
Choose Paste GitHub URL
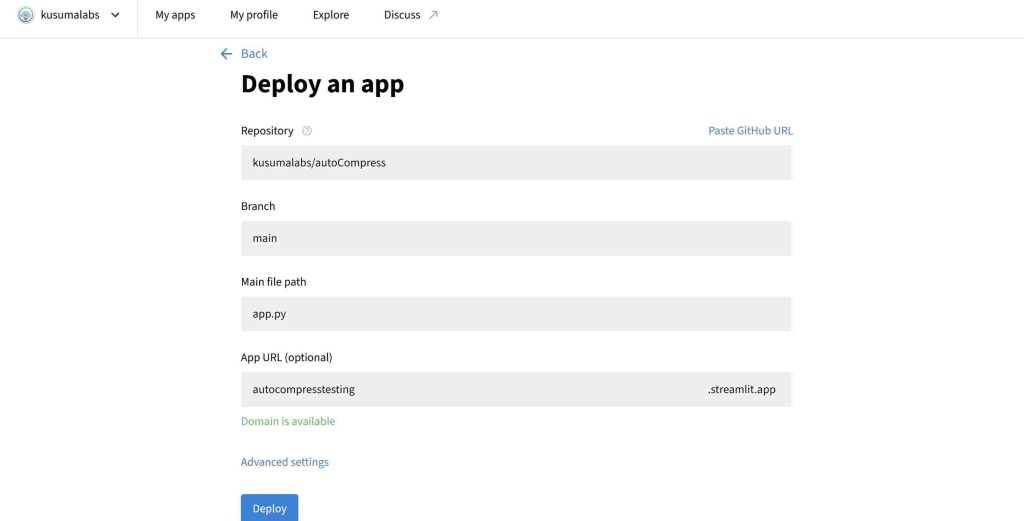coord(750,131)
